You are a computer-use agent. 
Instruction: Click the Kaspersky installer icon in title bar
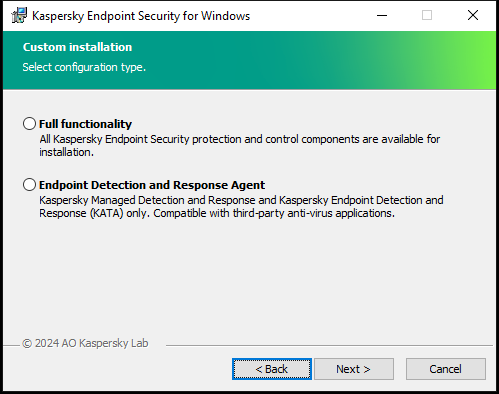(x=19, y=16)
